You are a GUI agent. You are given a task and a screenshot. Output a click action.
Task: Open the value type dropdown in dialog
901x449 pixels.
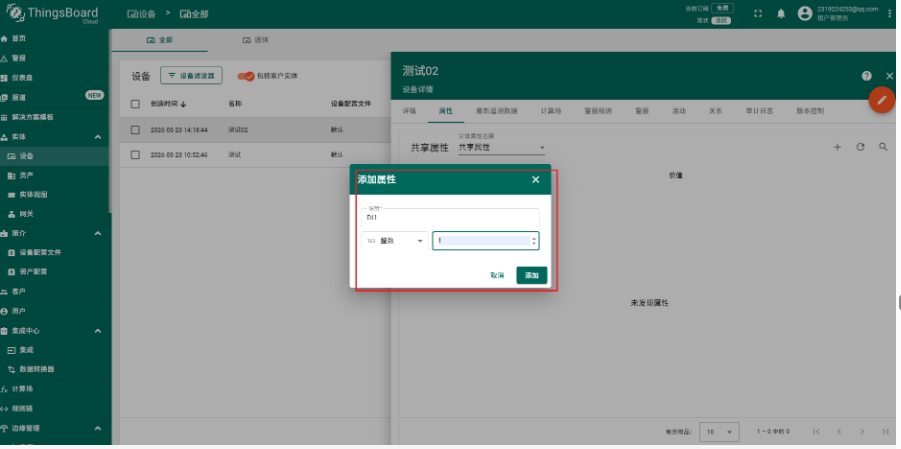coord(395,241)
